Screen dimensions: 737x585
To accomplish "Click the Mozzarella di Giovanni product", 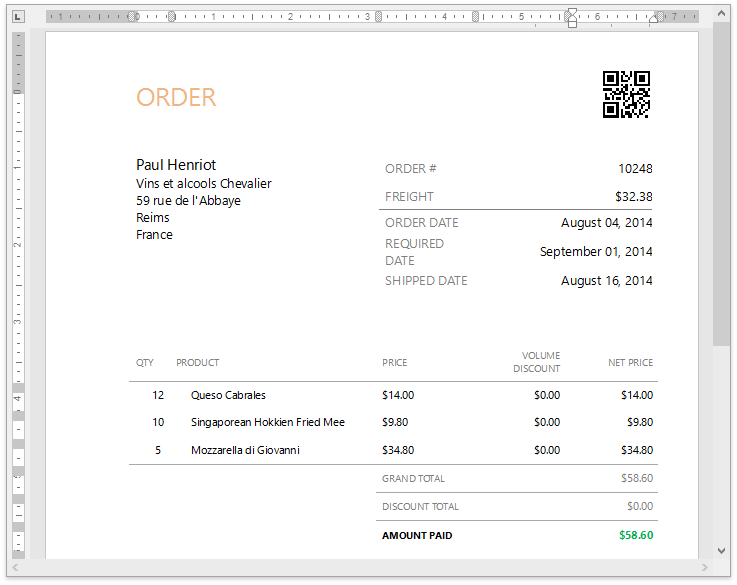I will pos(245,450).
